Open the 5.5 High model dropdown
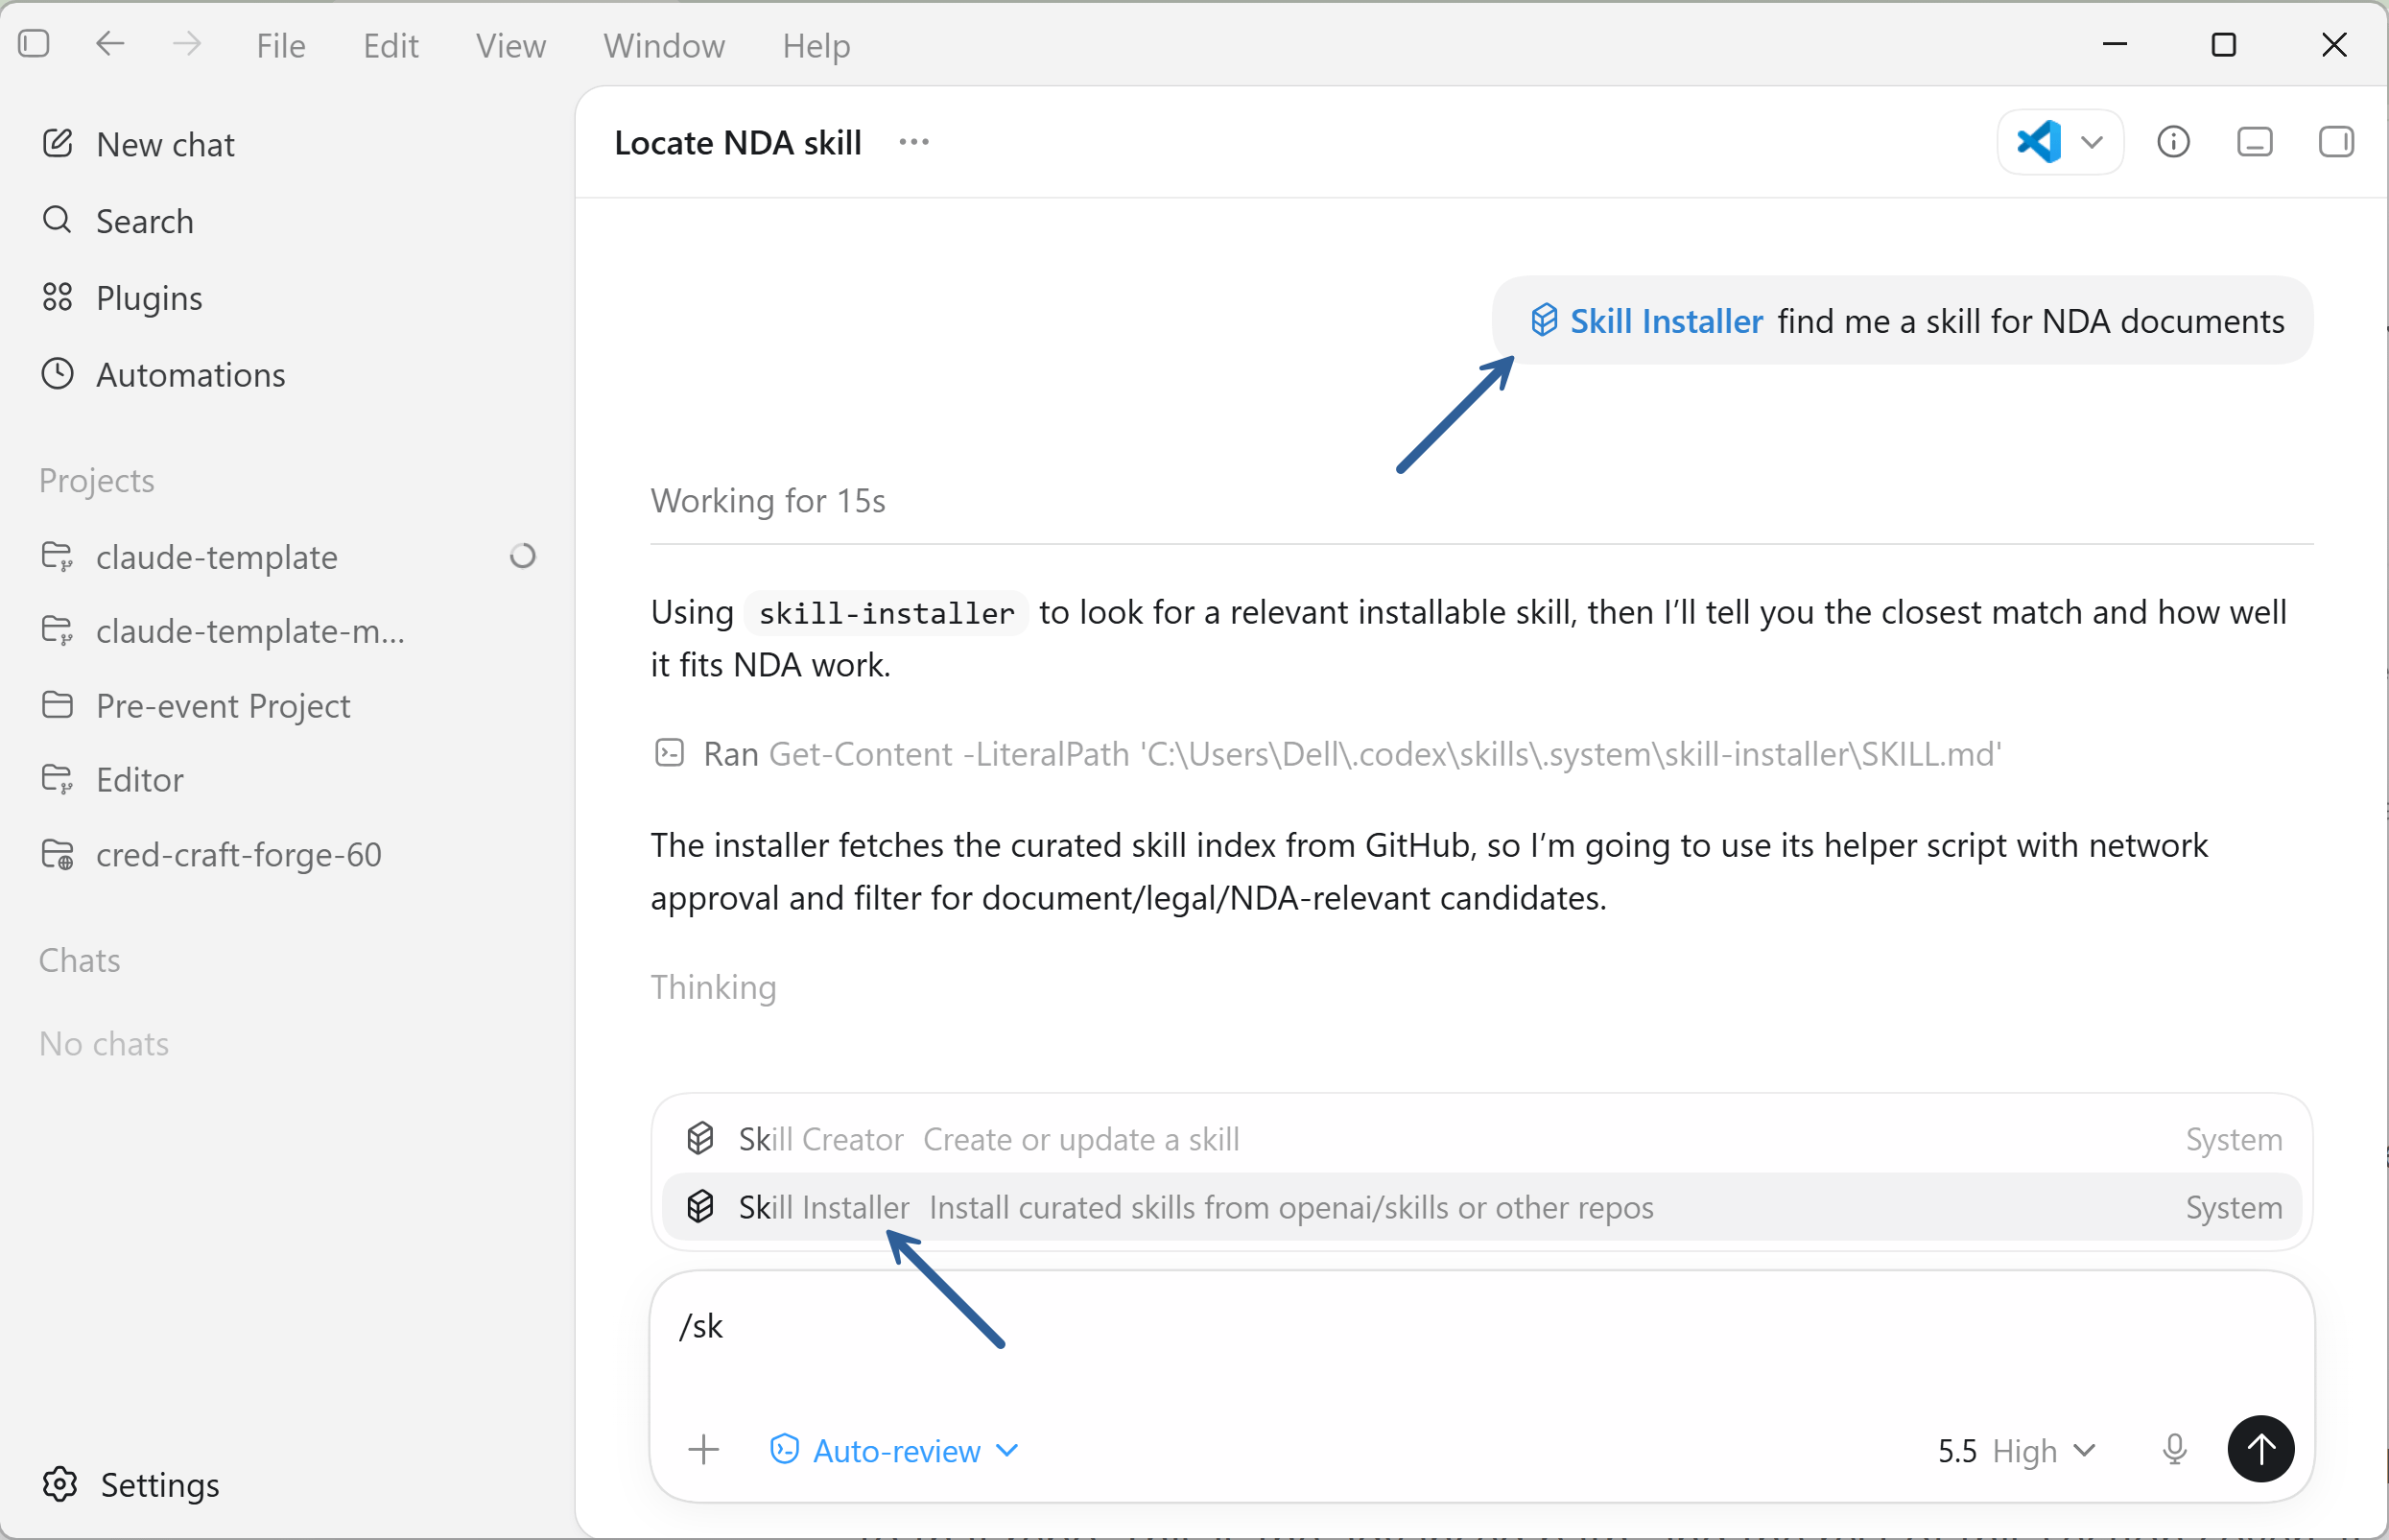Viewport: 2389px width, 1540px height. (2016, 1451)
